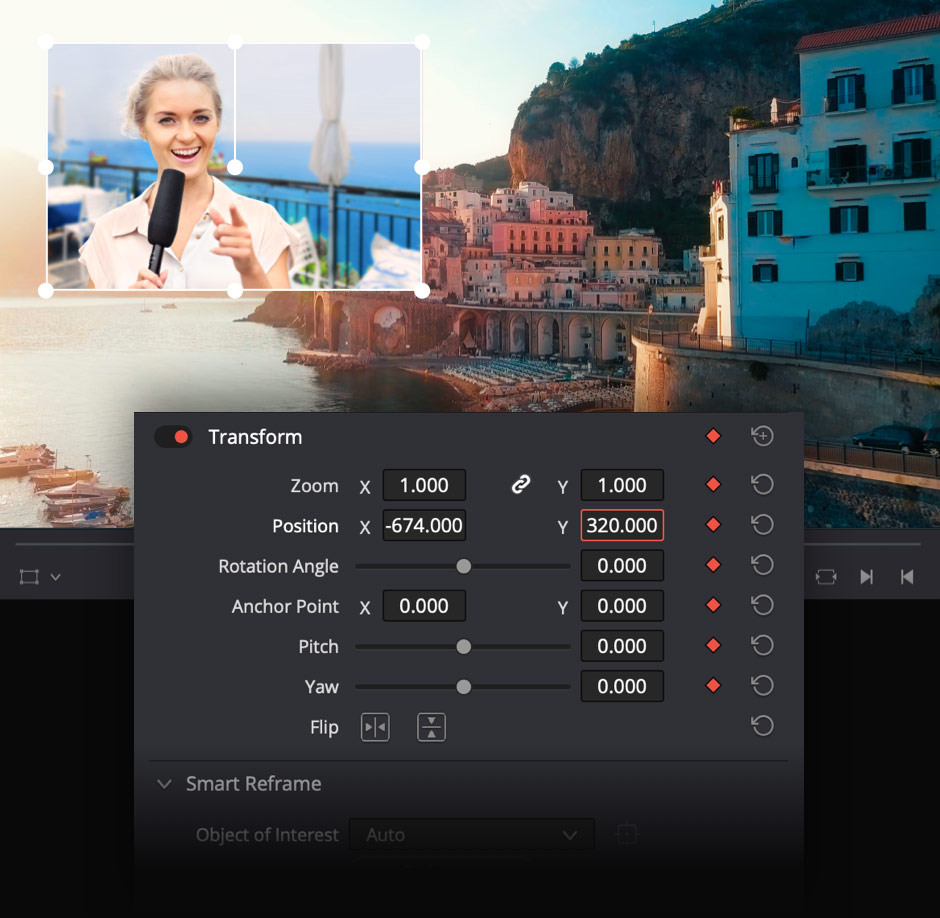
Task: Click the Position X input field
Action: click(x=424, y=525)
